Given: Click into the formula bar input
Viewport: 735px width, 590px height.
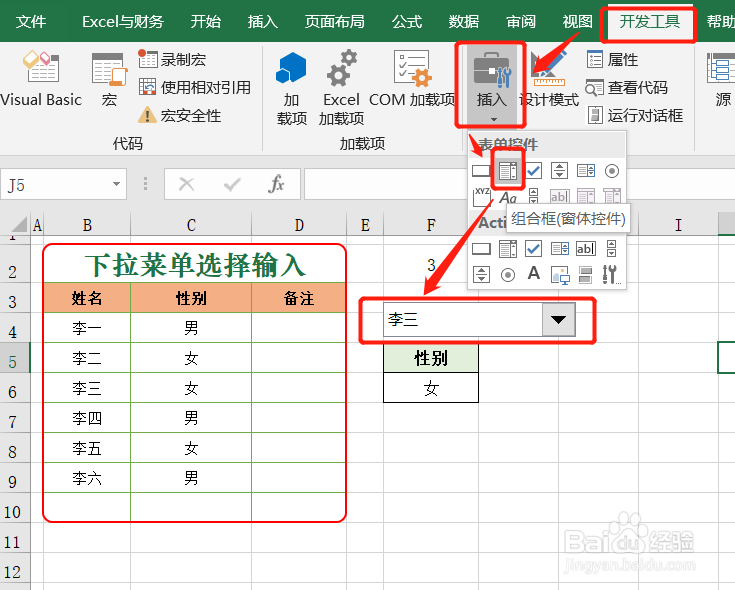Looking at the screenshot, I should coord(387,184).
